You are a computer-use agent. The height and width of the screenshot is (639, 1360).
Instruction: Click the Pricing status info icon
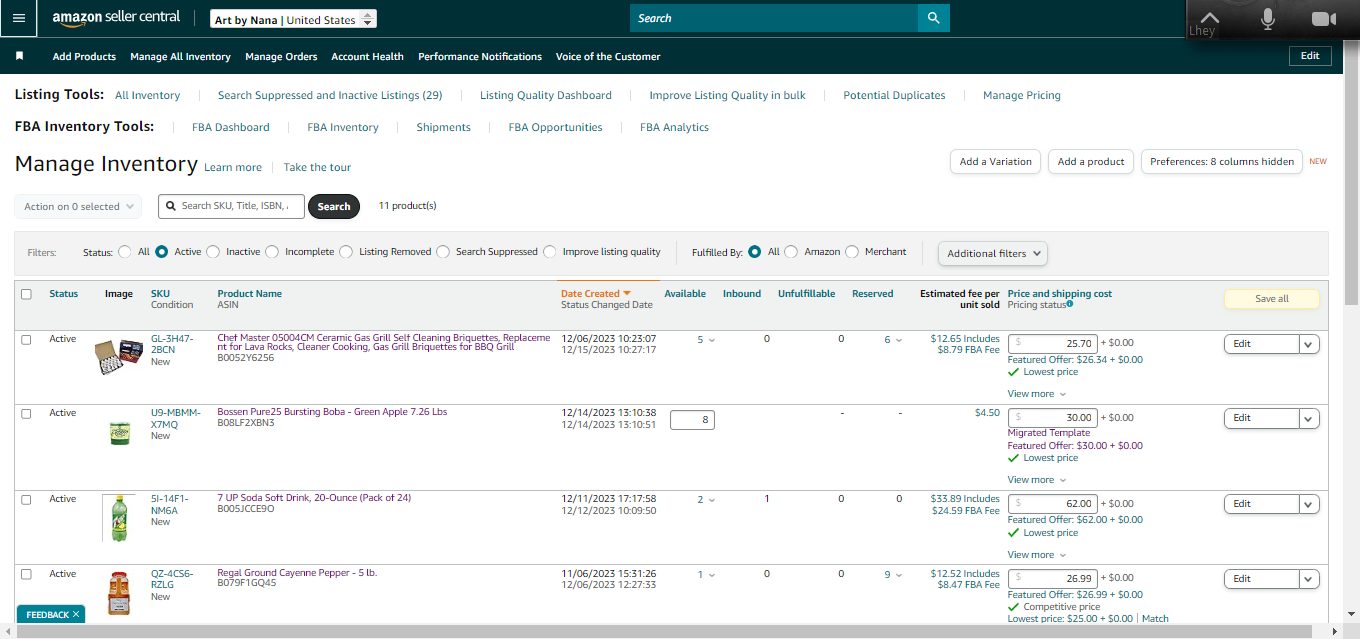[1070, 304]
